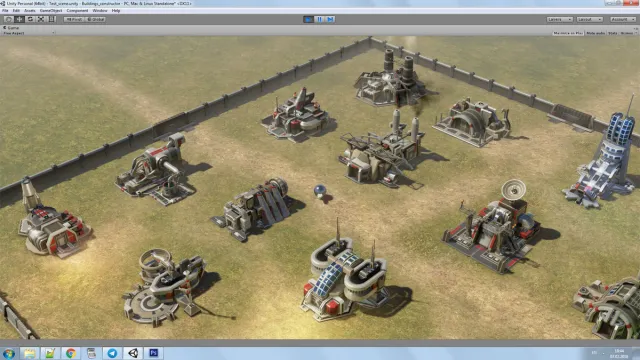
Task: Click the system clock in tray
Action: [619, 353]
